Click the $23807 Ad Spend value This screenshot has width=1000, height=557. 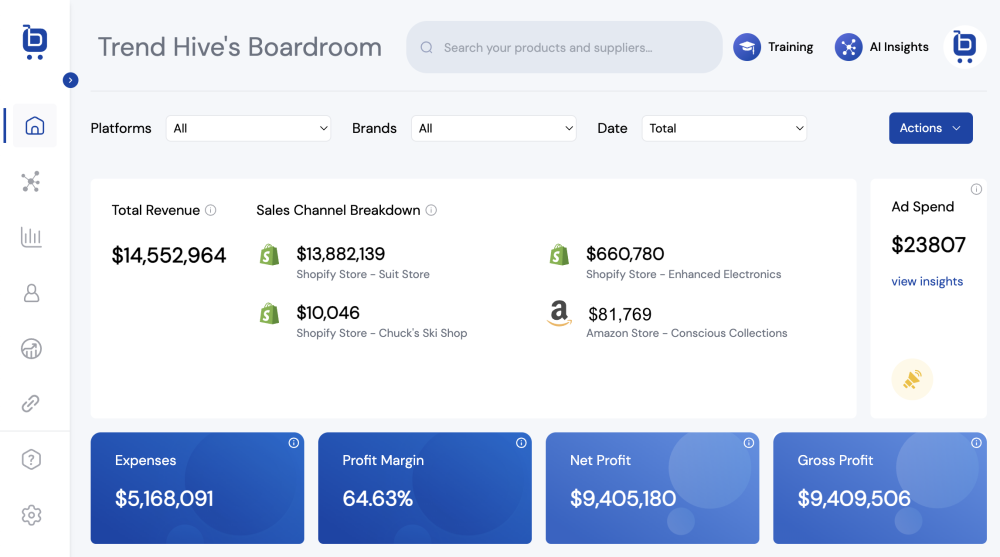[x=929, y=245]
